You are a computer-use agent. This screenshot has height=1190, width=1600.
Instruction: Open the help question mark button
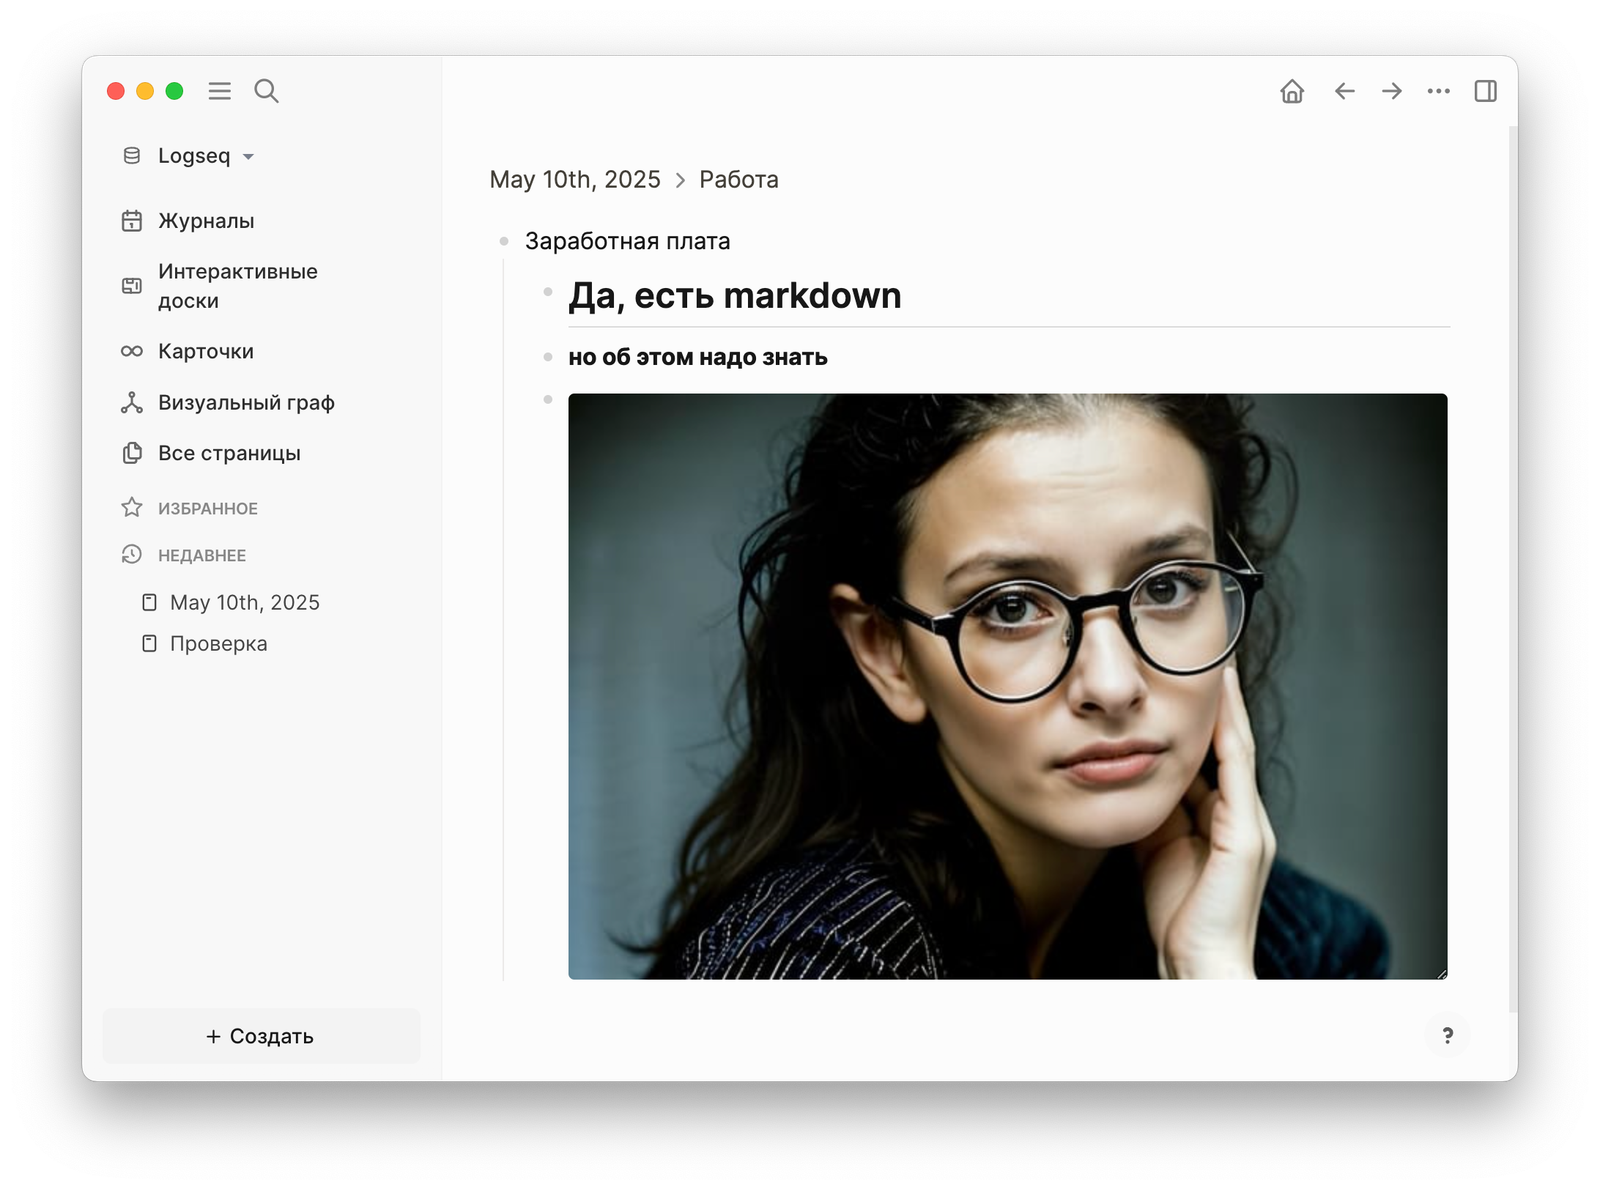pos(1447,1035)
